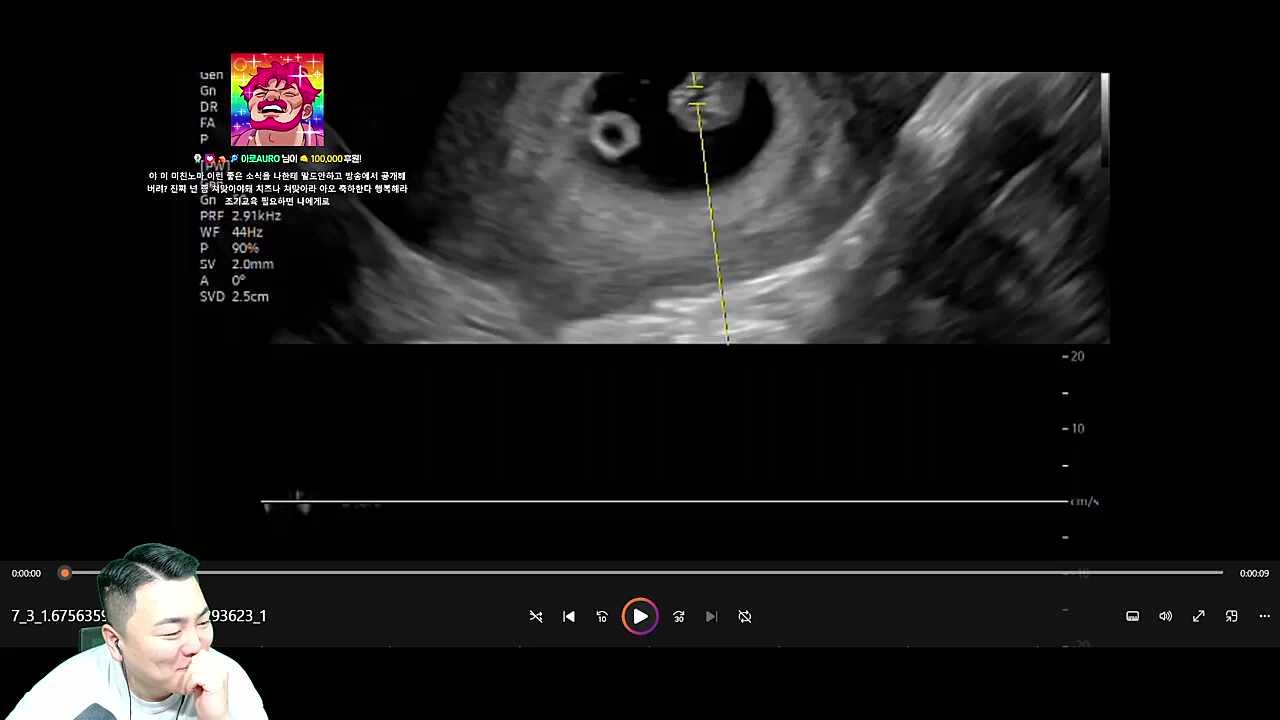
Task: Click the elapsed time 0:00:00
Action: [26, 574]
